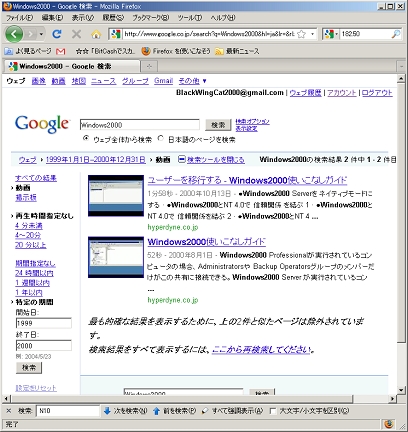This screenshot has height=432, width=408.
Task: Select 掲示板 filter in the sidebar
Action: 26,198
